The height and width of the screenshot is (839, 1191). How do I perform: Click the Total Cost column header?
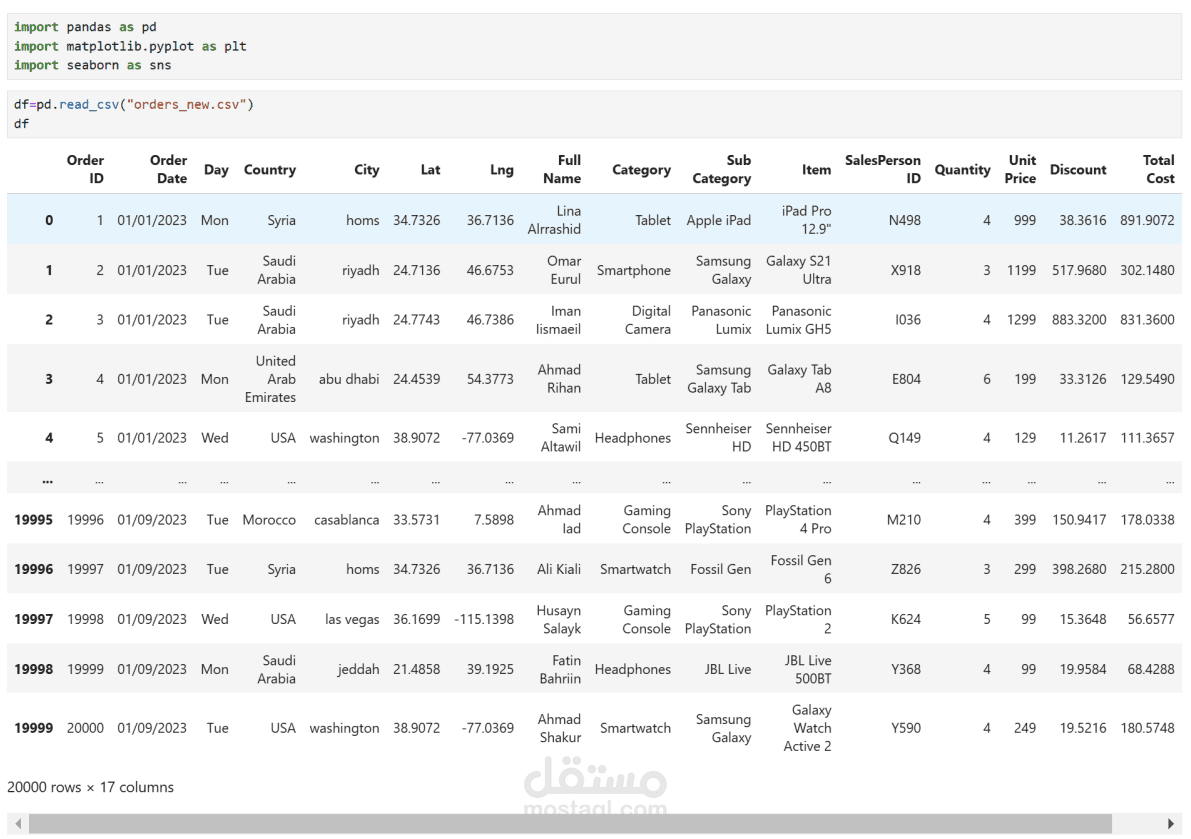pyautogui.click(x=1158, y=169)
